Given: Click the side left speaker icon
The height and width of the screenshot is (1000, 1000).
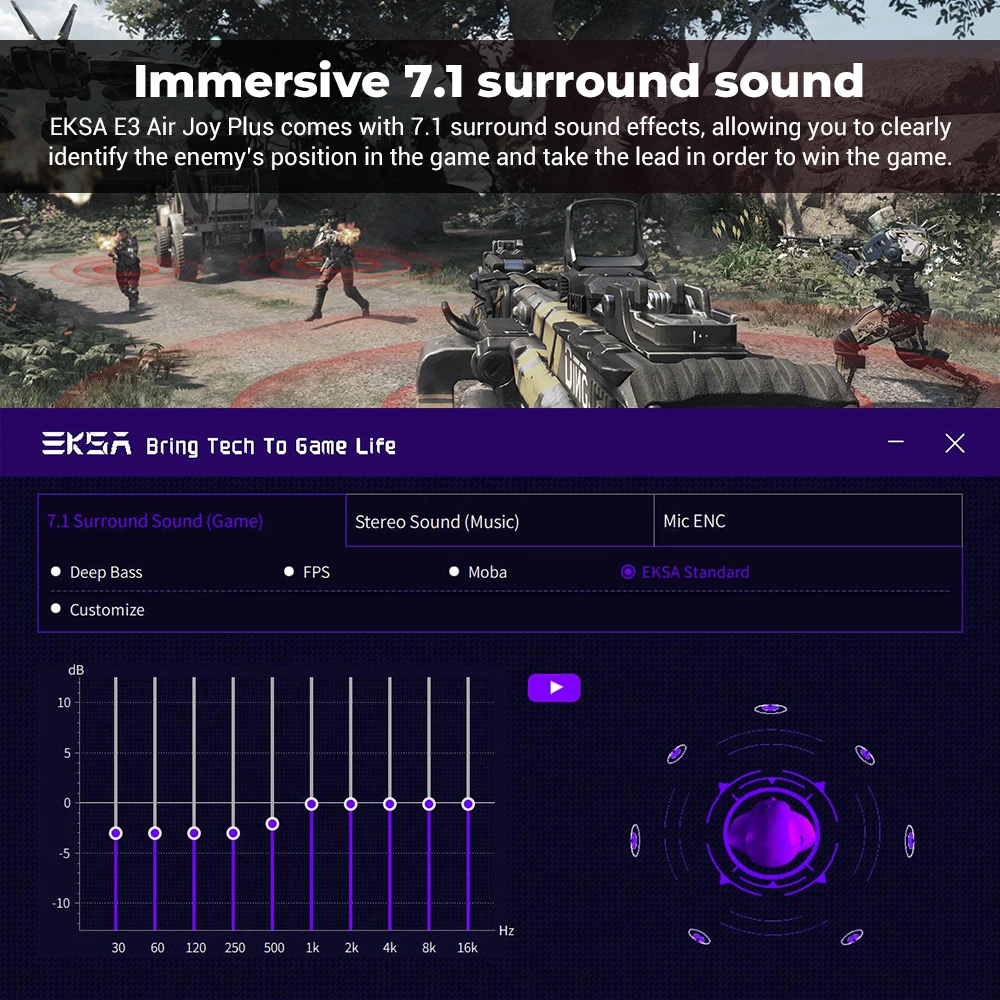Looking at the screenshot, I should point(635,840).
